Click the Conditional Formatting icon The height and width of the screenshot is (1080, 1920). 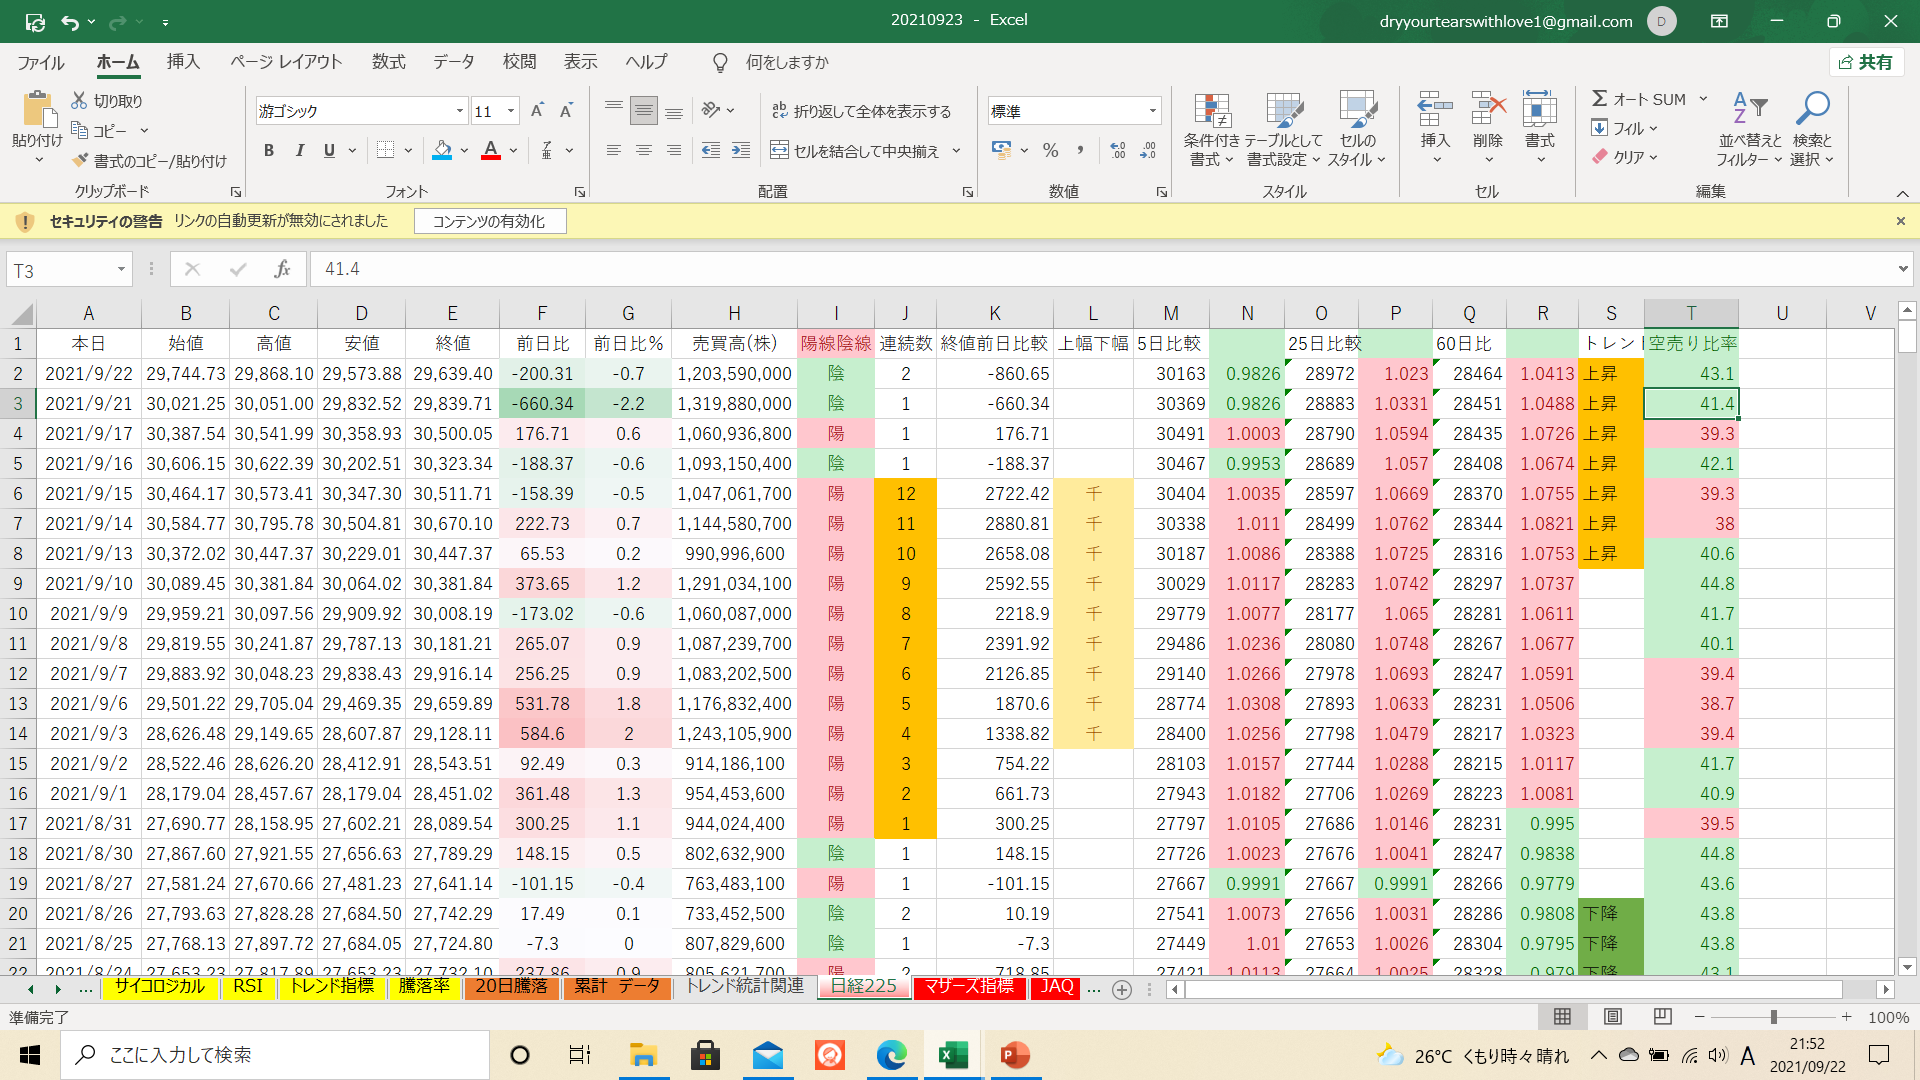(x=1211, y=112)
